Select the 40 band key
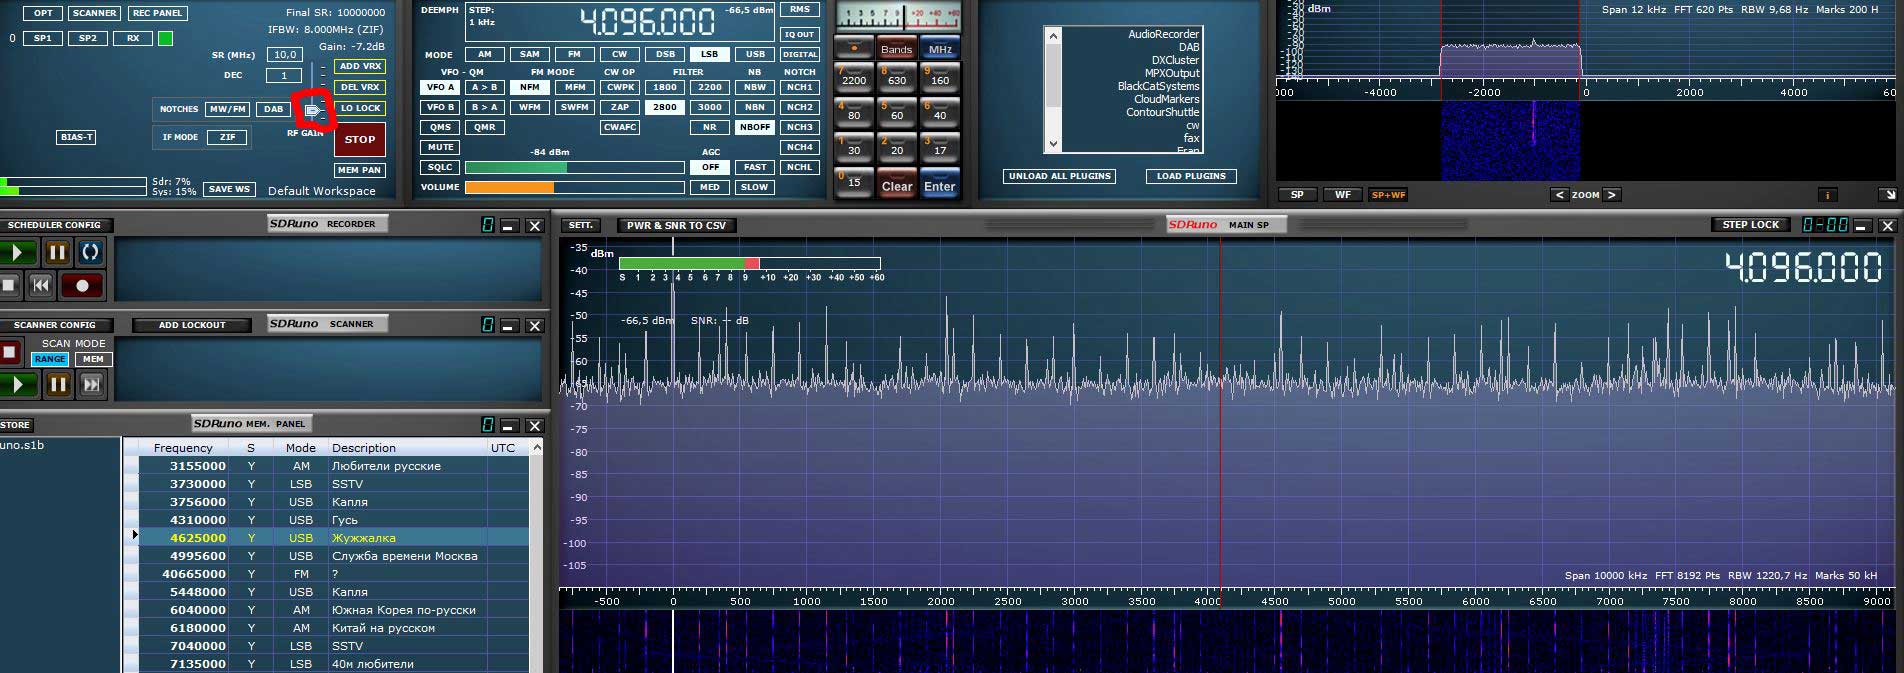 click(x=940, y=113)
